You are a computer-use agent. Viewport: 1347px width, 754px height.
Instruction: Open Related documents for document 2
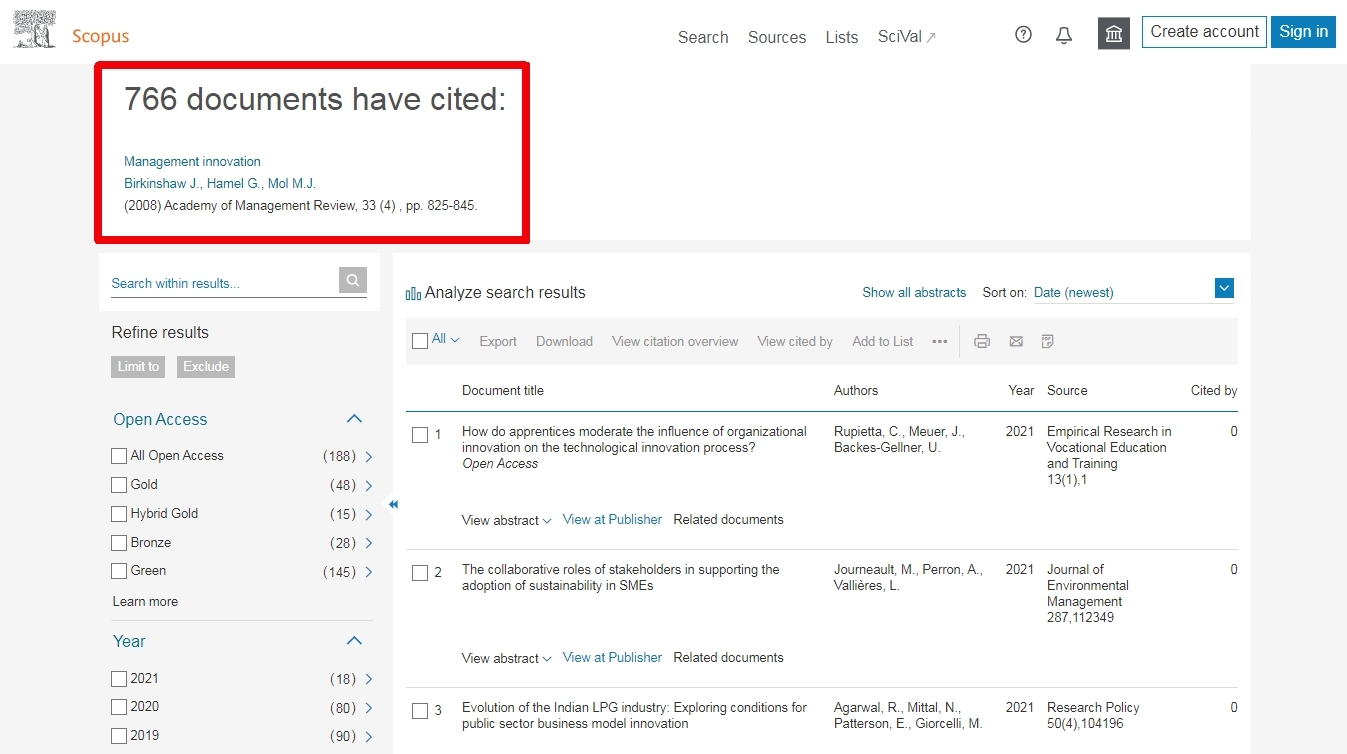point(728,657)
